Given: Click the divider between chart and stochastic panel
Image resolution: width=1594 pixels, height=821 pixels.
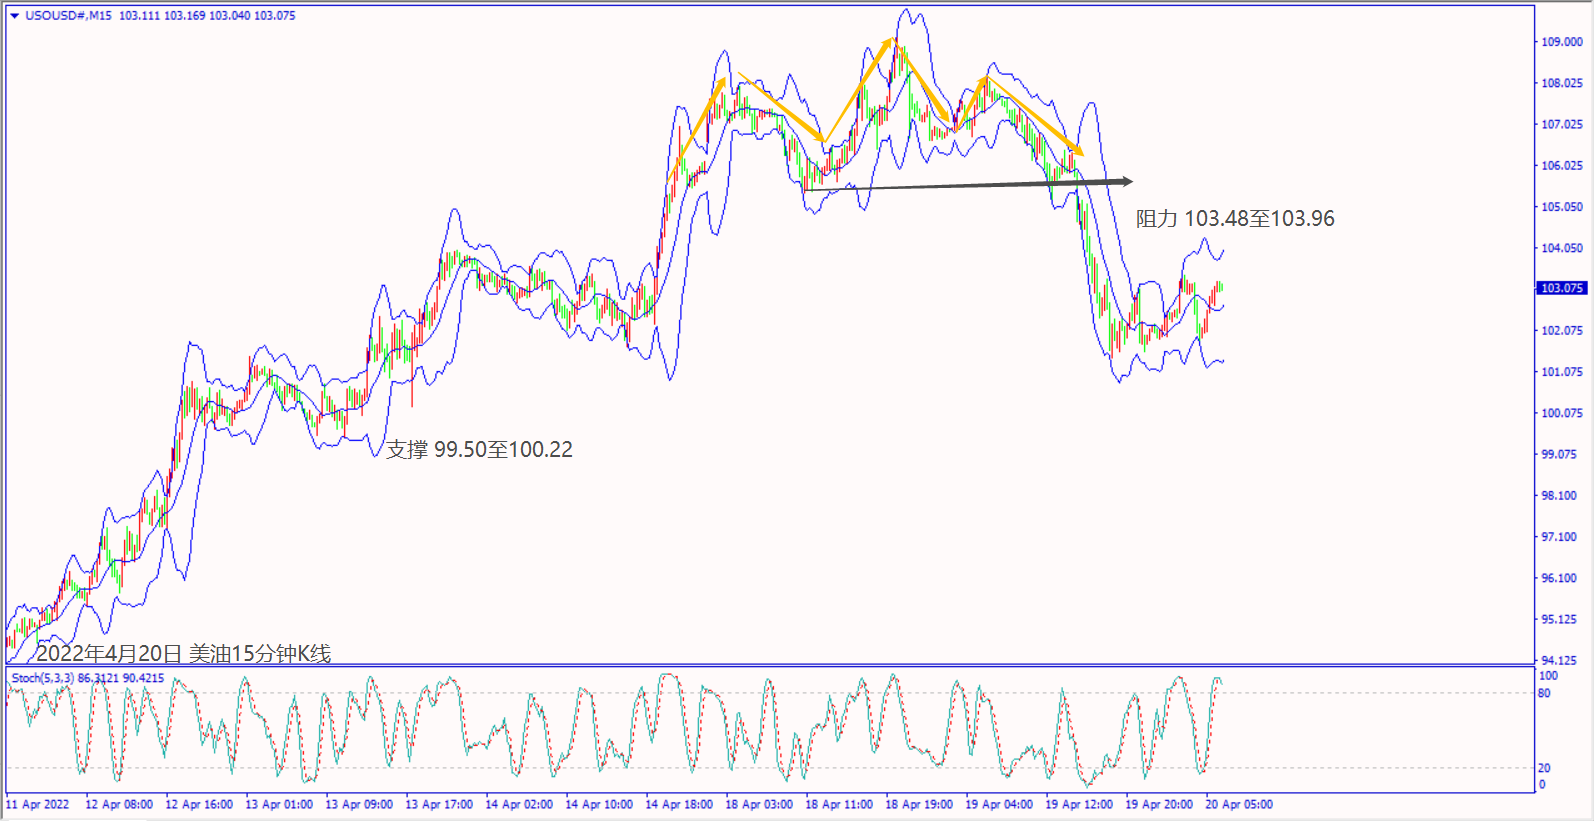Looking at the screenshot, I should (x=770, y=665).
